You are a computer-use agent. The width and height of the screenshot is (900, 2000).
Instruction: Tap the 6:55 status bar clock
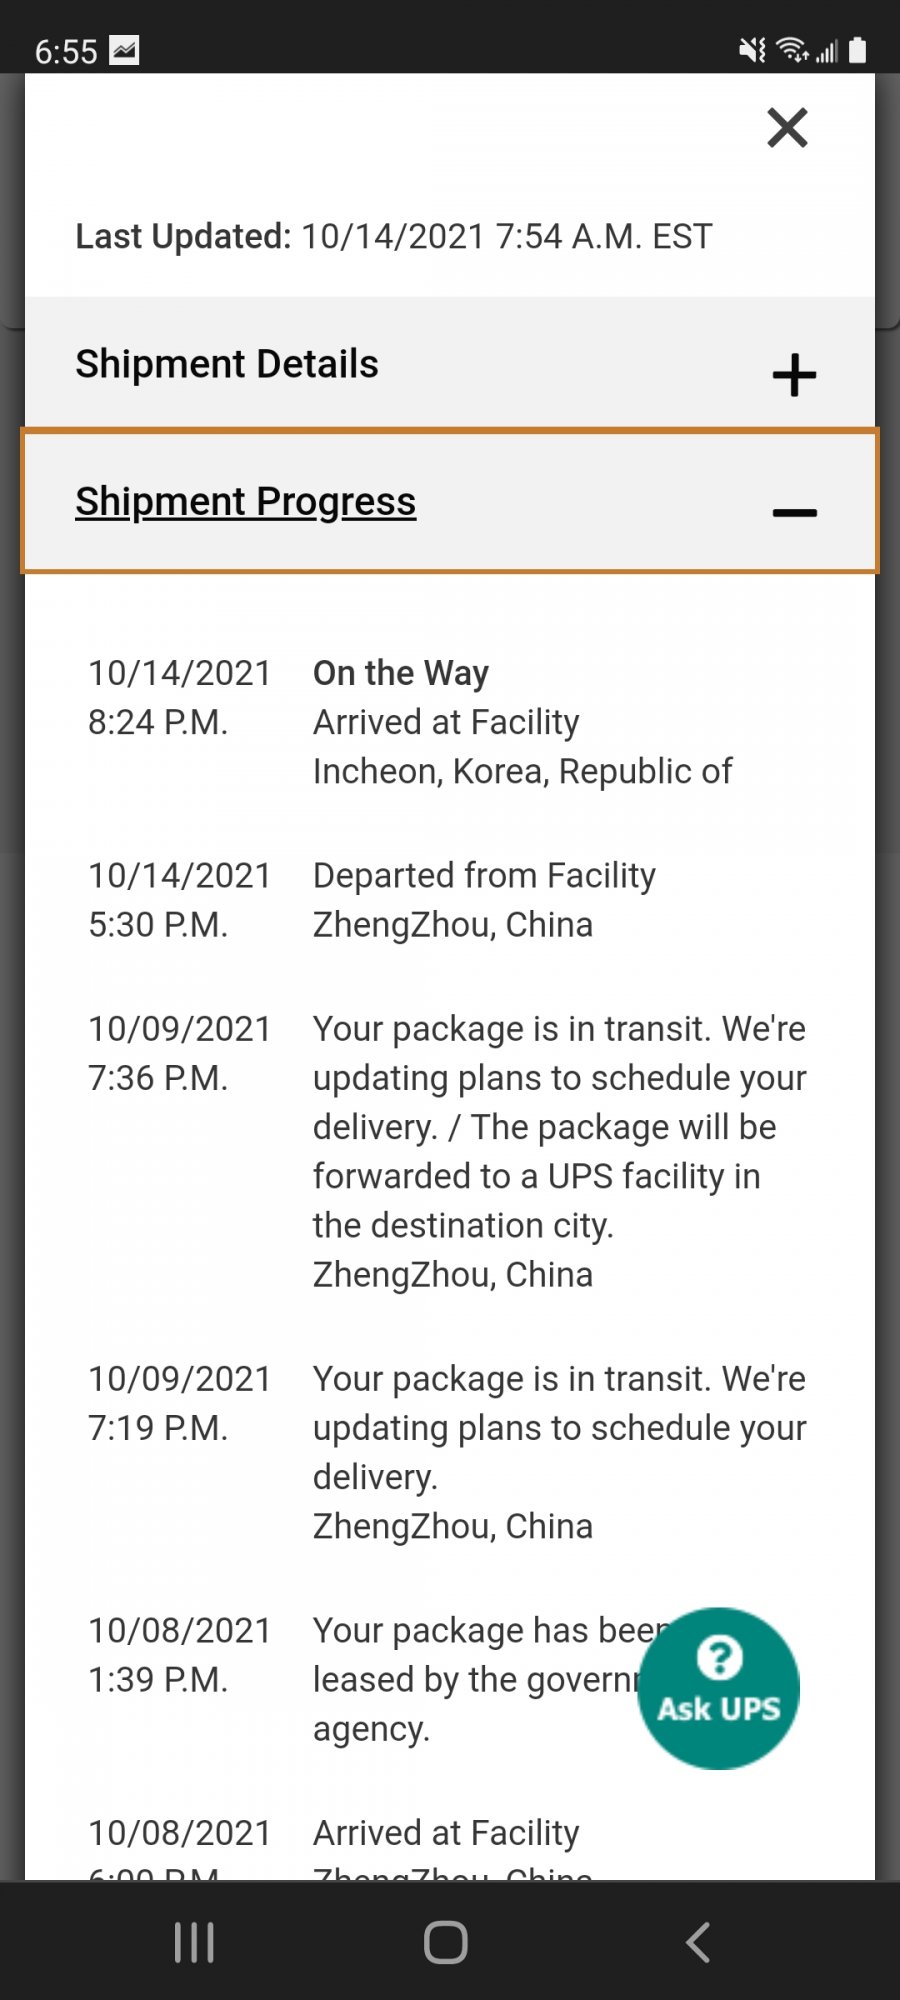pyautogui.click(x=66, y=51)
